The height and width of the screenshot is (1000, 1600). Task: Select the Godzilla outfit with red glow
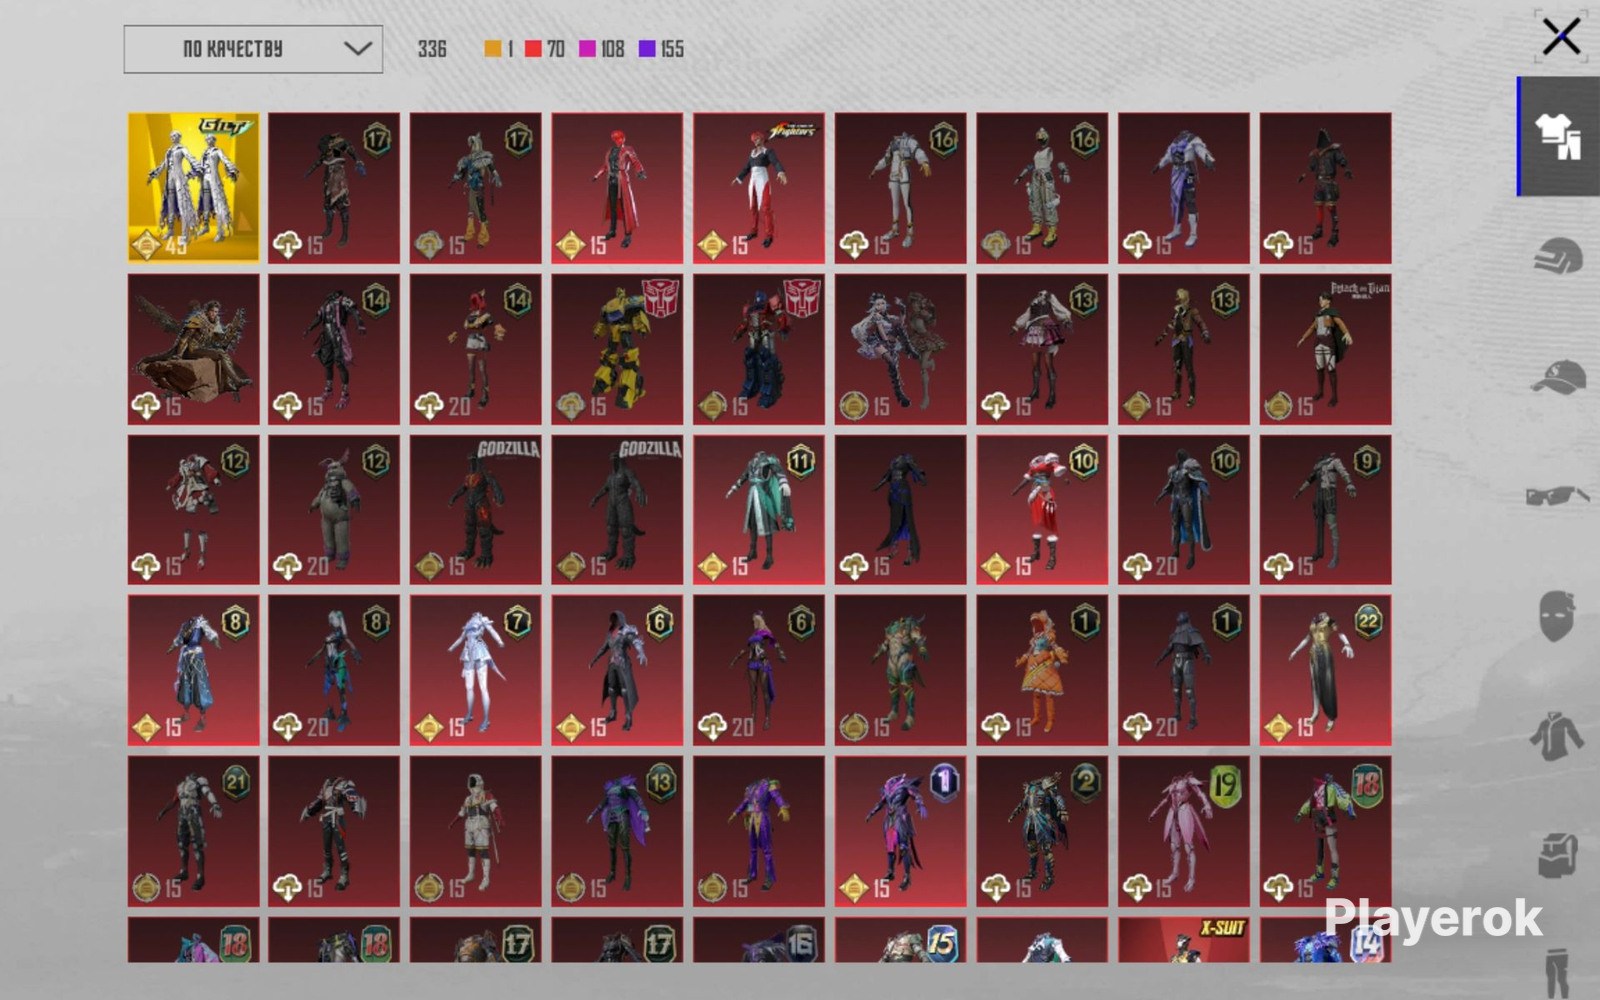(x=475, y=509)
